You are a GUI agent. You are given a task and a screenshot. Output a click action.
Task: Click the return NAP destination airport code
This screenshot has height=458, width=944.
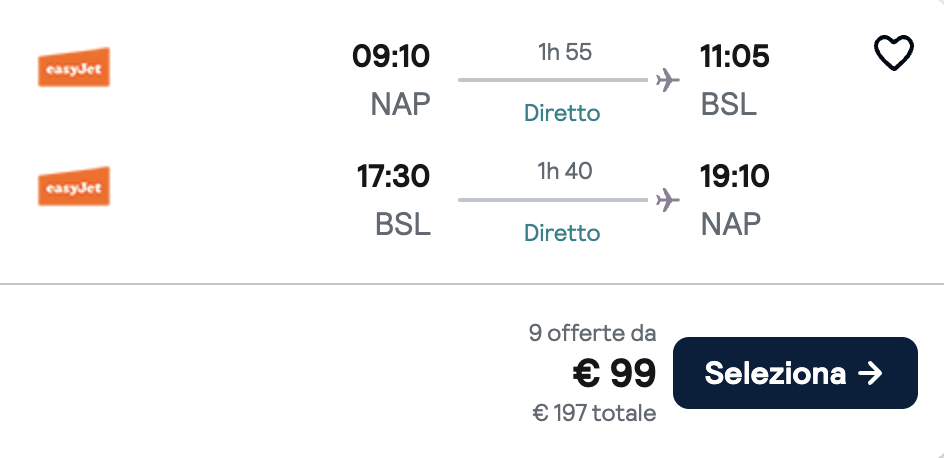pos(730,224)
